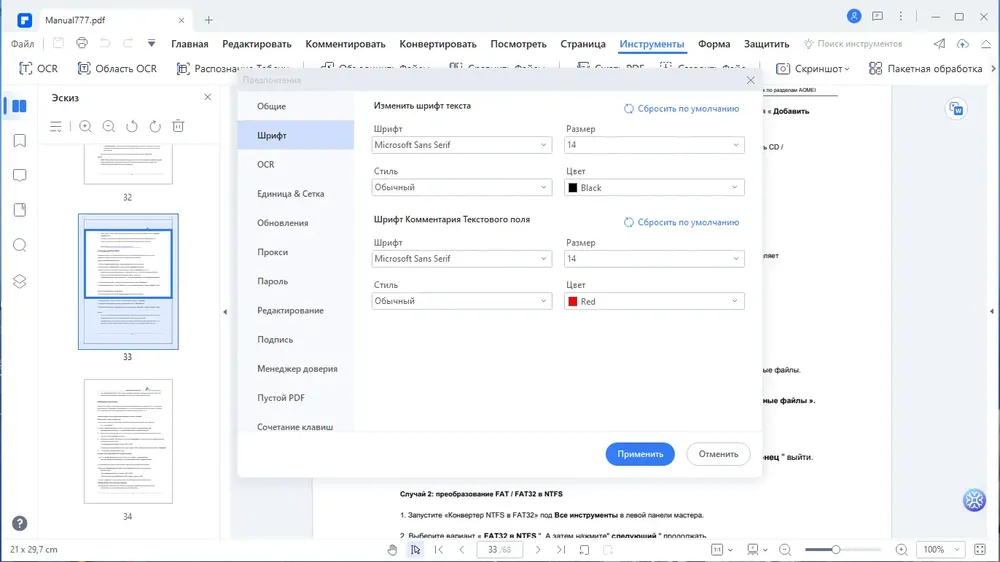Click the snowflake assistant icon
The width and height of the screenshot is (1000, 562).
(x=974, y=500)
